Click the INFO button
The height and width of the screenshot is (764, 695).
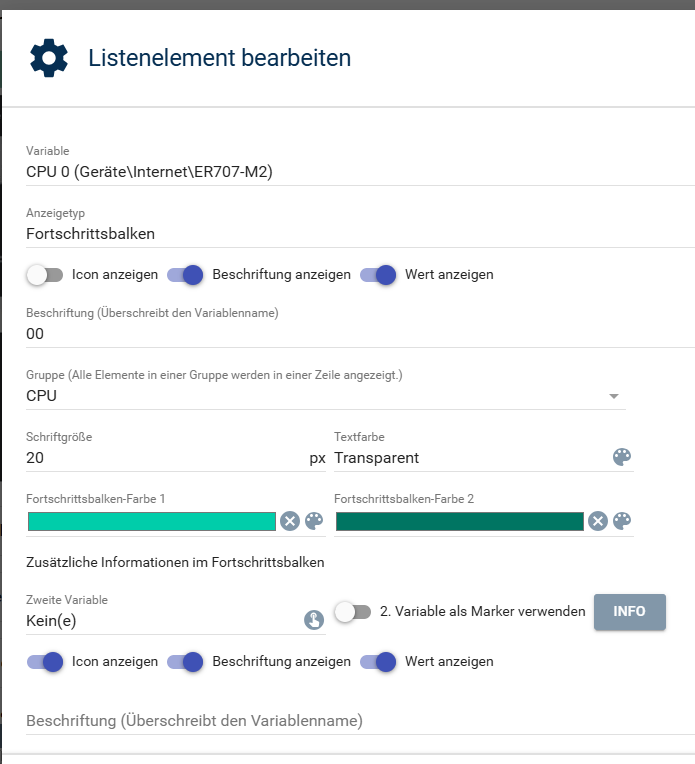pos(630,612)
